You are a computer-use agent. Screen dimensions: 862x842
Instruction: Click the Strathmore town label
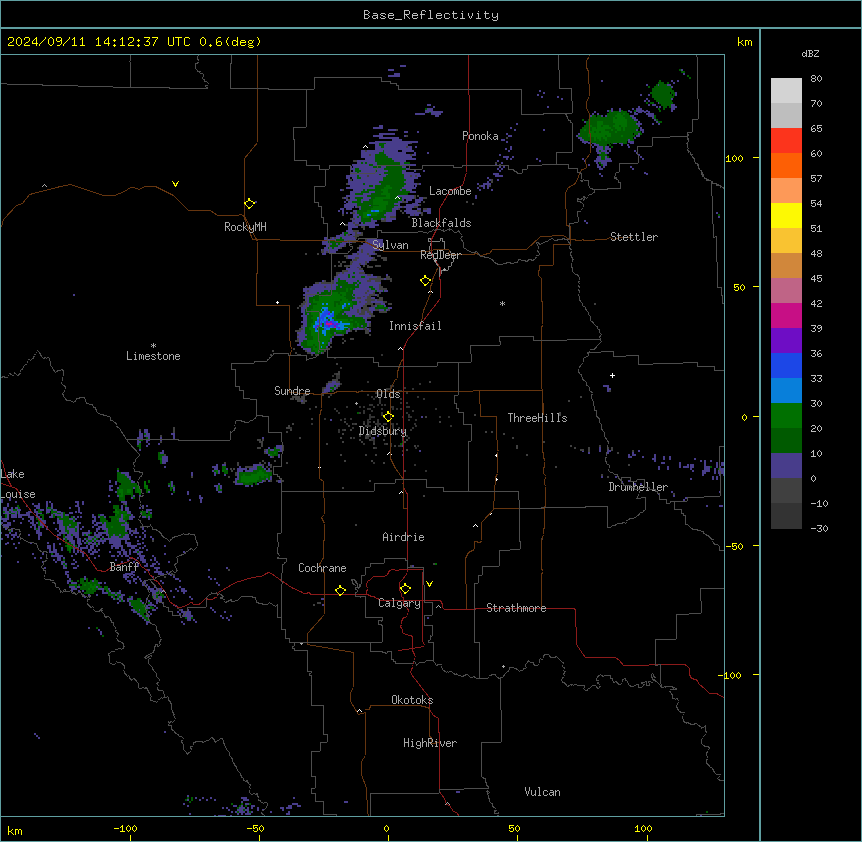click(516, 608)
